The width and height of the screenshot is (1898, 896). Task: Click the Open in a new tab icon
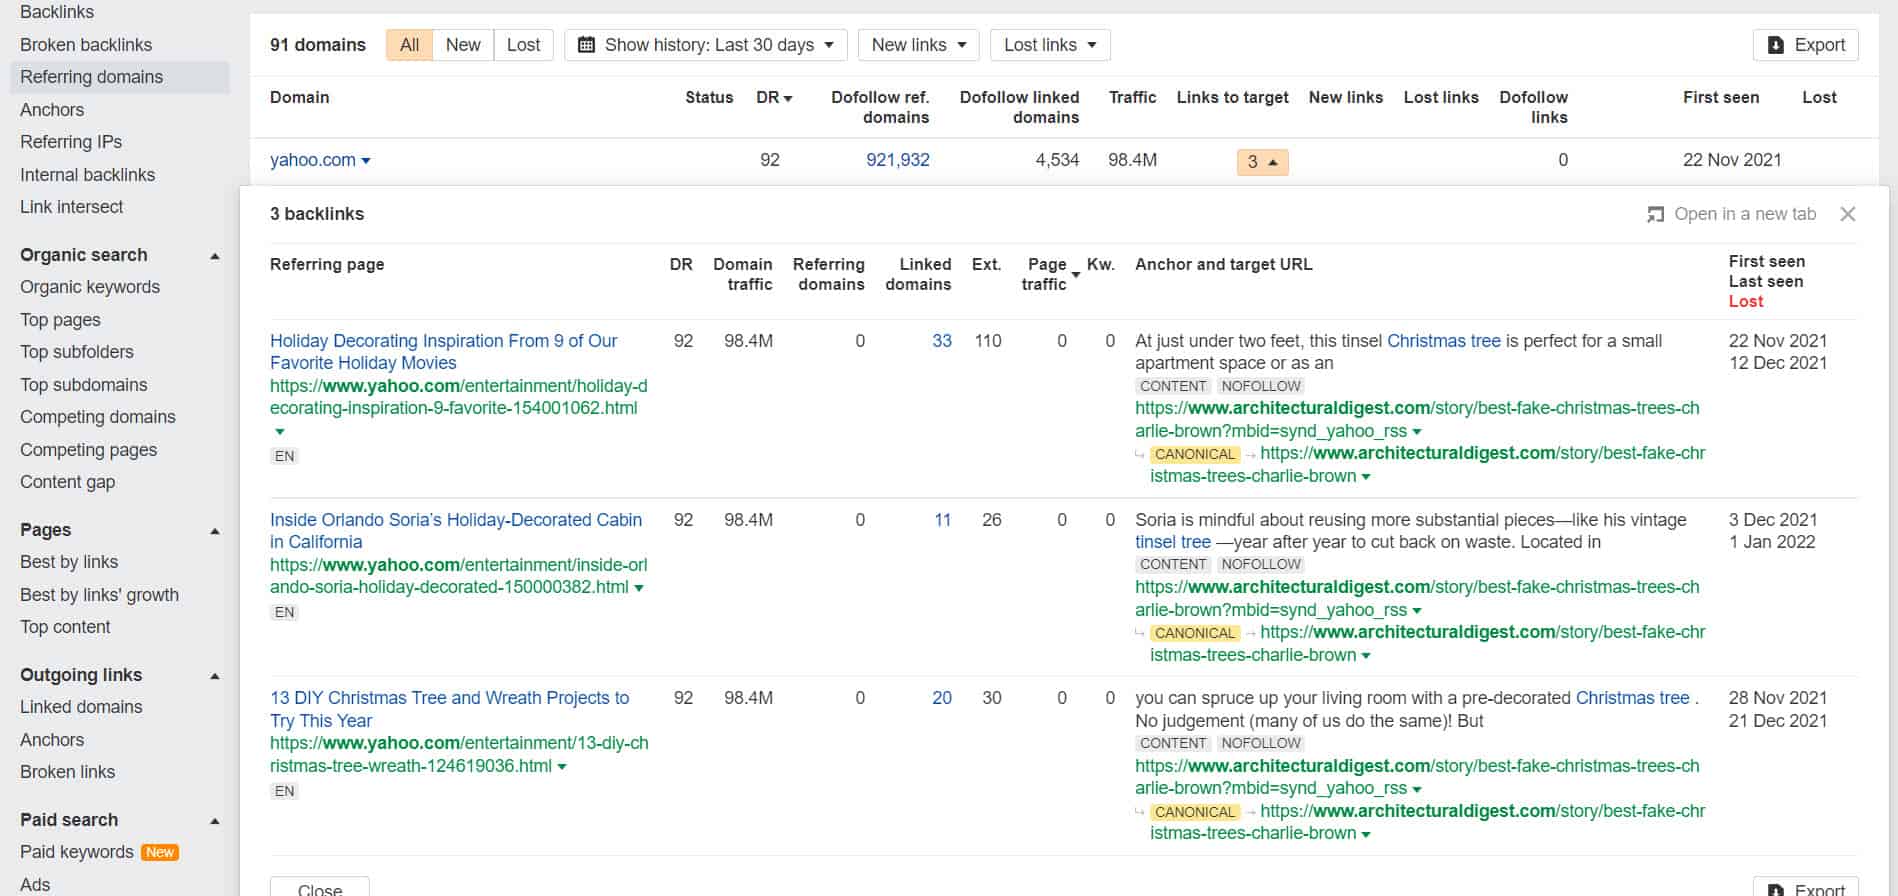[1656, 214]
